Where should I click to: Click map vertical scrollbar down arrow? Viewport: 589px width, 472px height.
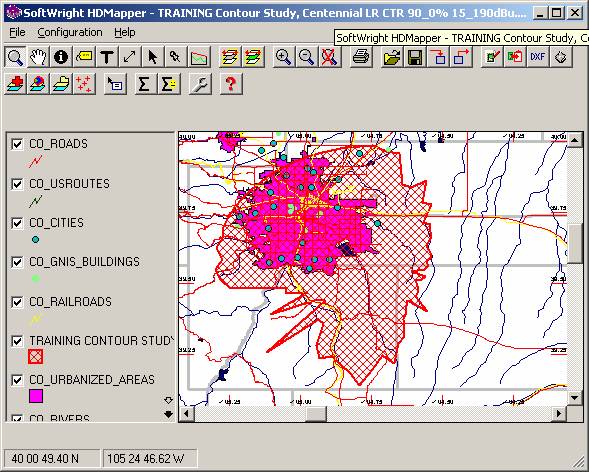(575, 398)
